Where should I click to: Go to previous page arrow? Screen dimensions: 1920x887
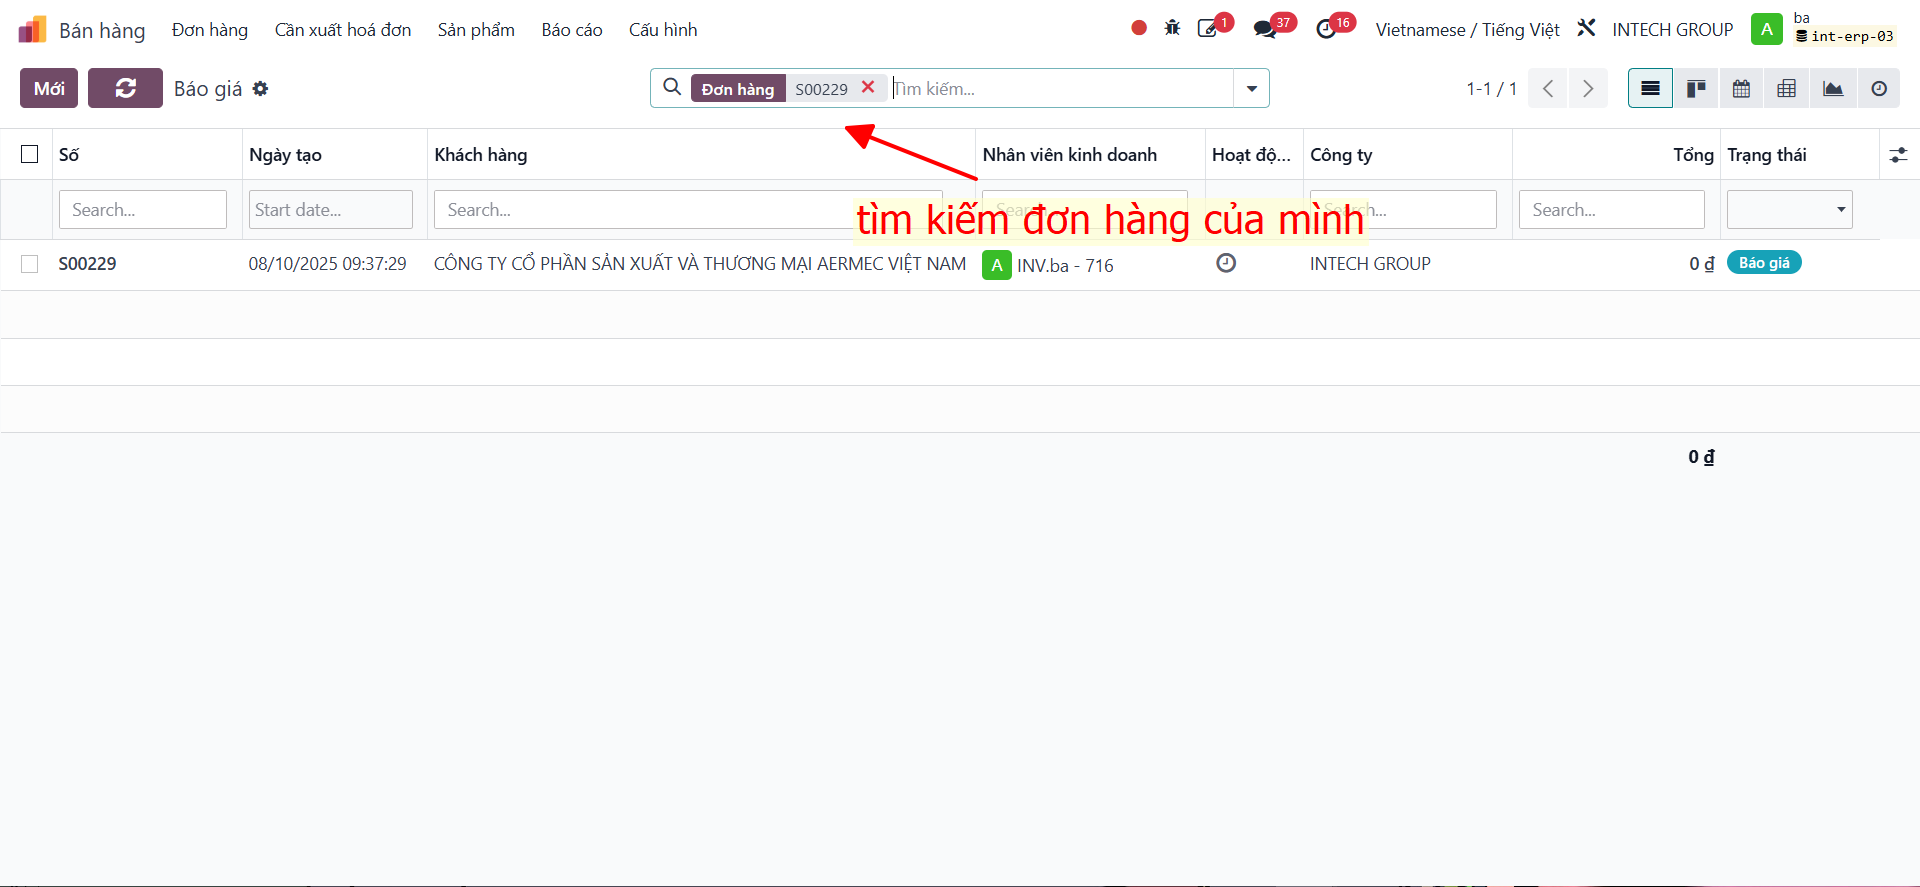tap(1548, 88)
